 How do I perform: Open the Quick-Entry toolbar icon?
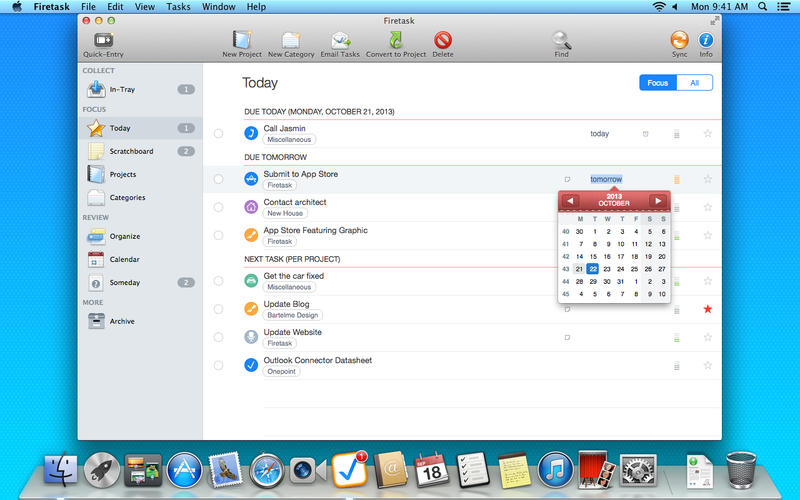104,40
